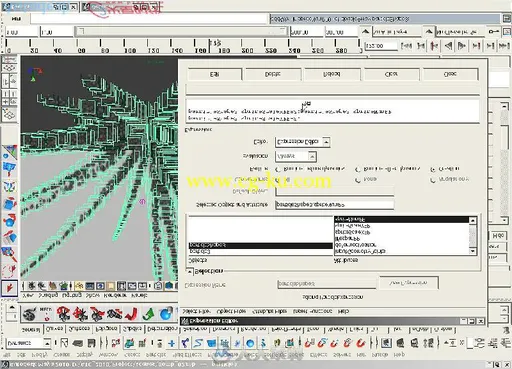Open animation preferences icon beside the key
Image resolution: width=512 pixels, height=369 pixels.
[507, 32]
